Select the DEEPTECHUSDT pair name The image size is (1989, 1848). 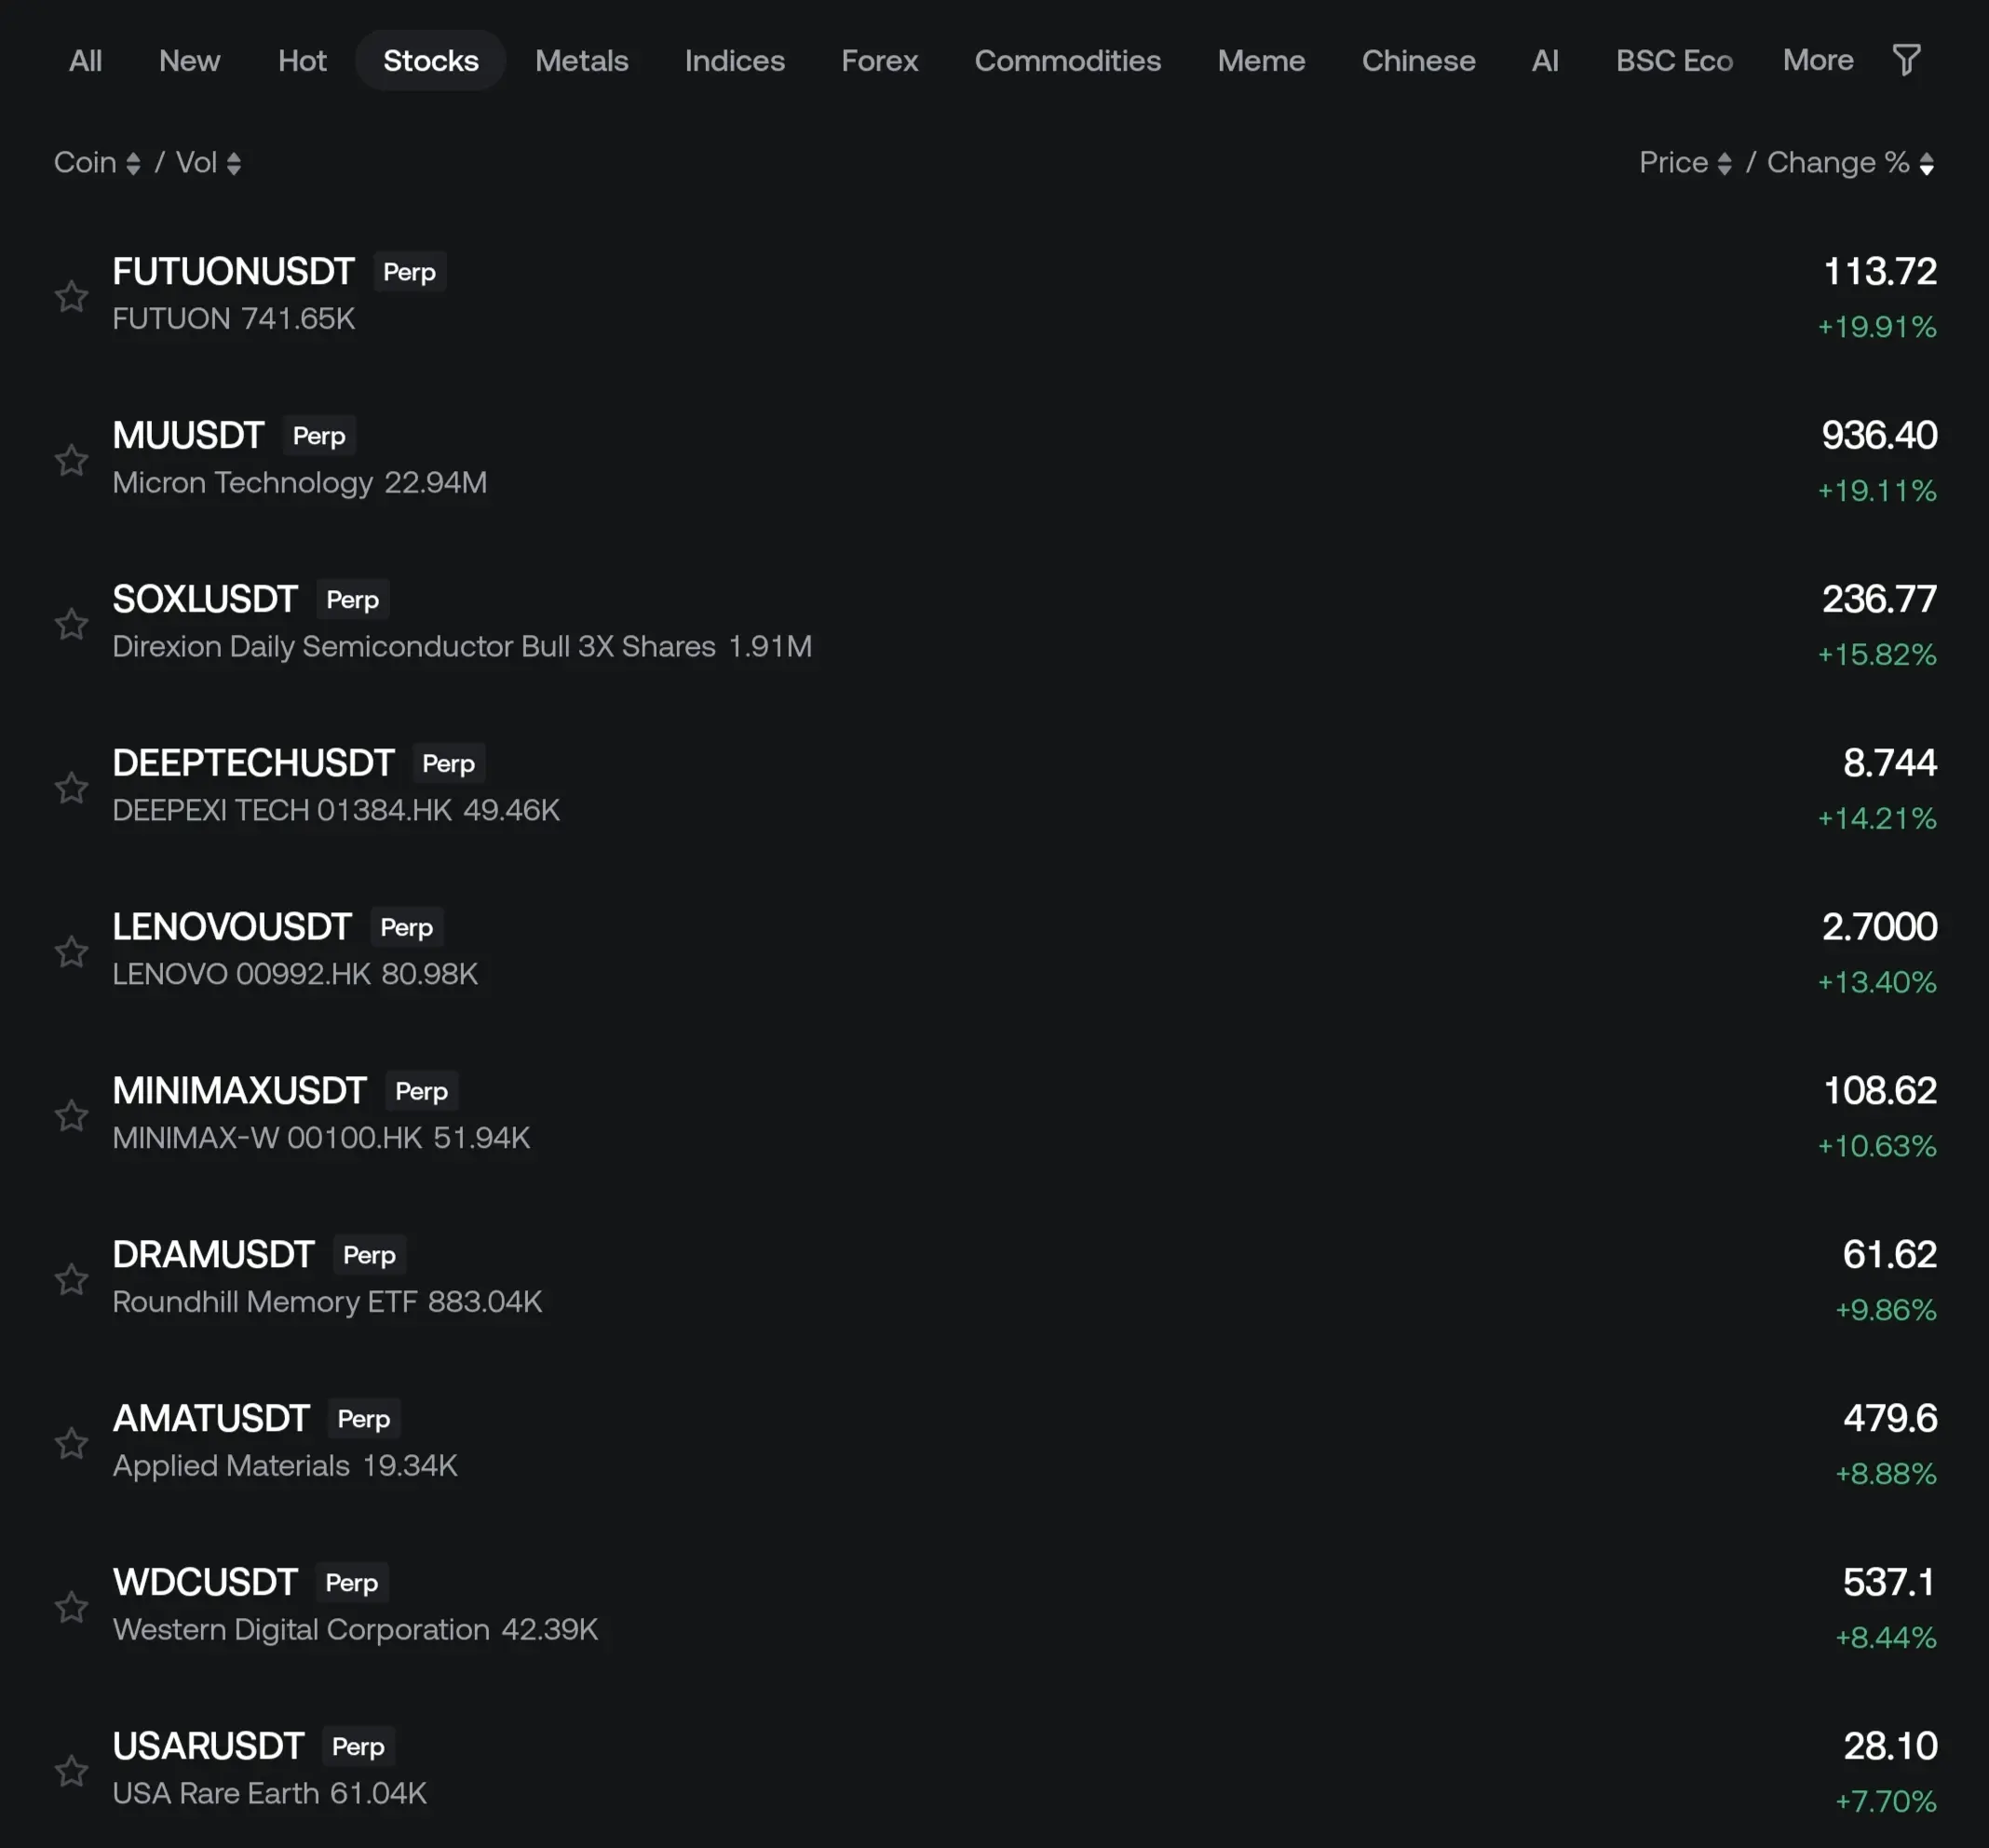pyautogui.click(x=253, y=763)
